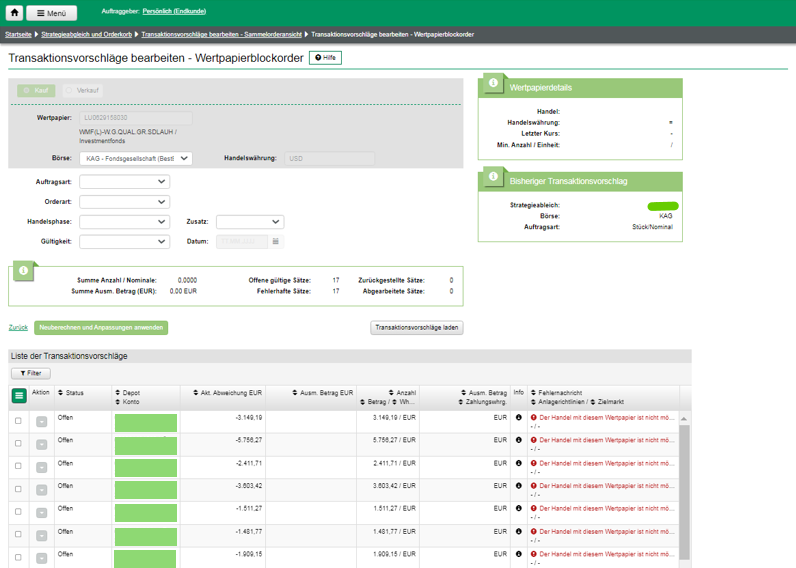Open the Orderart dropdown
The width and height of the screenshot is (796, 568).
pyautogui.click(x=124, y=202)
